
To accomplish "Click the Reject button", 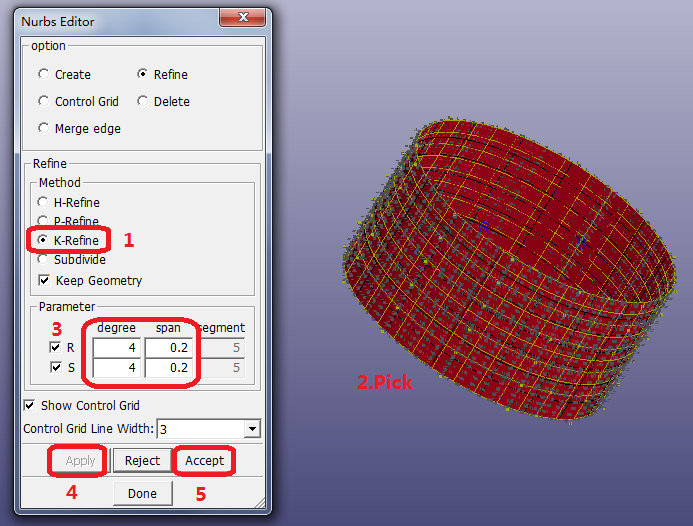I will coord(142,461).
